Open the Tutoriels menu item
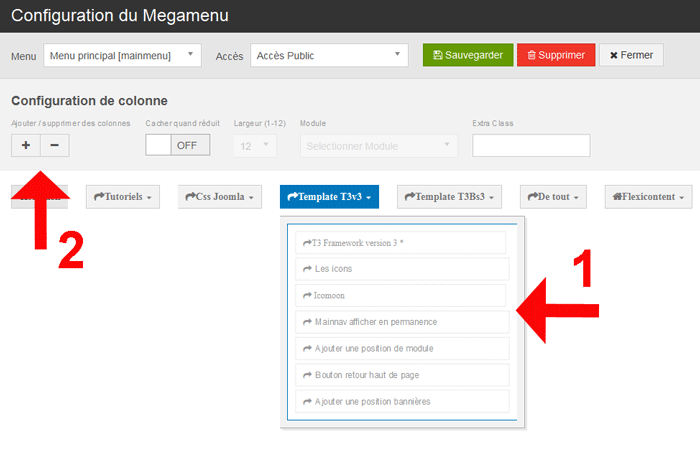700x461 pixels. point(125,198)
